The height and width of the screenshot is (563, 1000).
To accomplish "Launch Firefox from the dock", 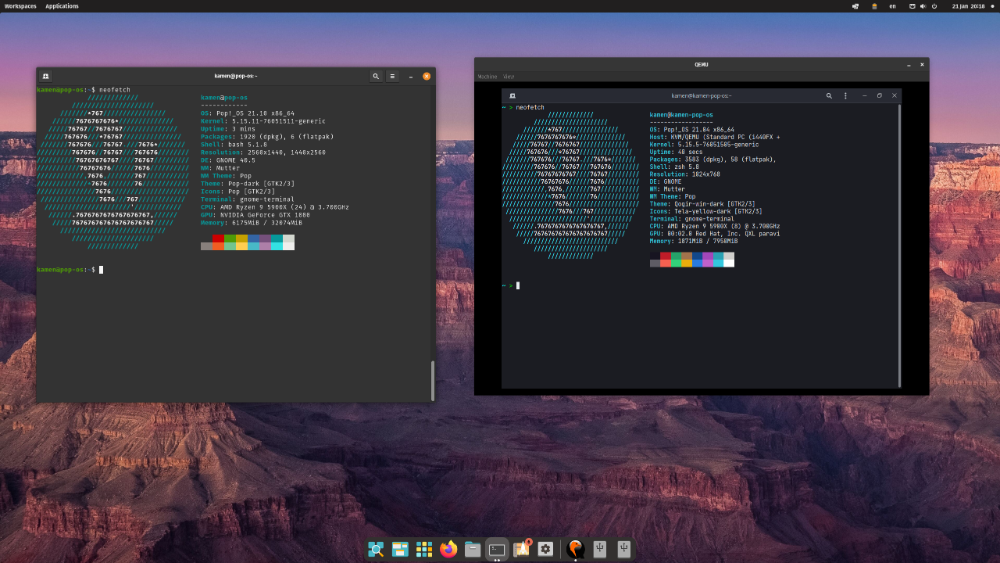I will pos(448,549).
